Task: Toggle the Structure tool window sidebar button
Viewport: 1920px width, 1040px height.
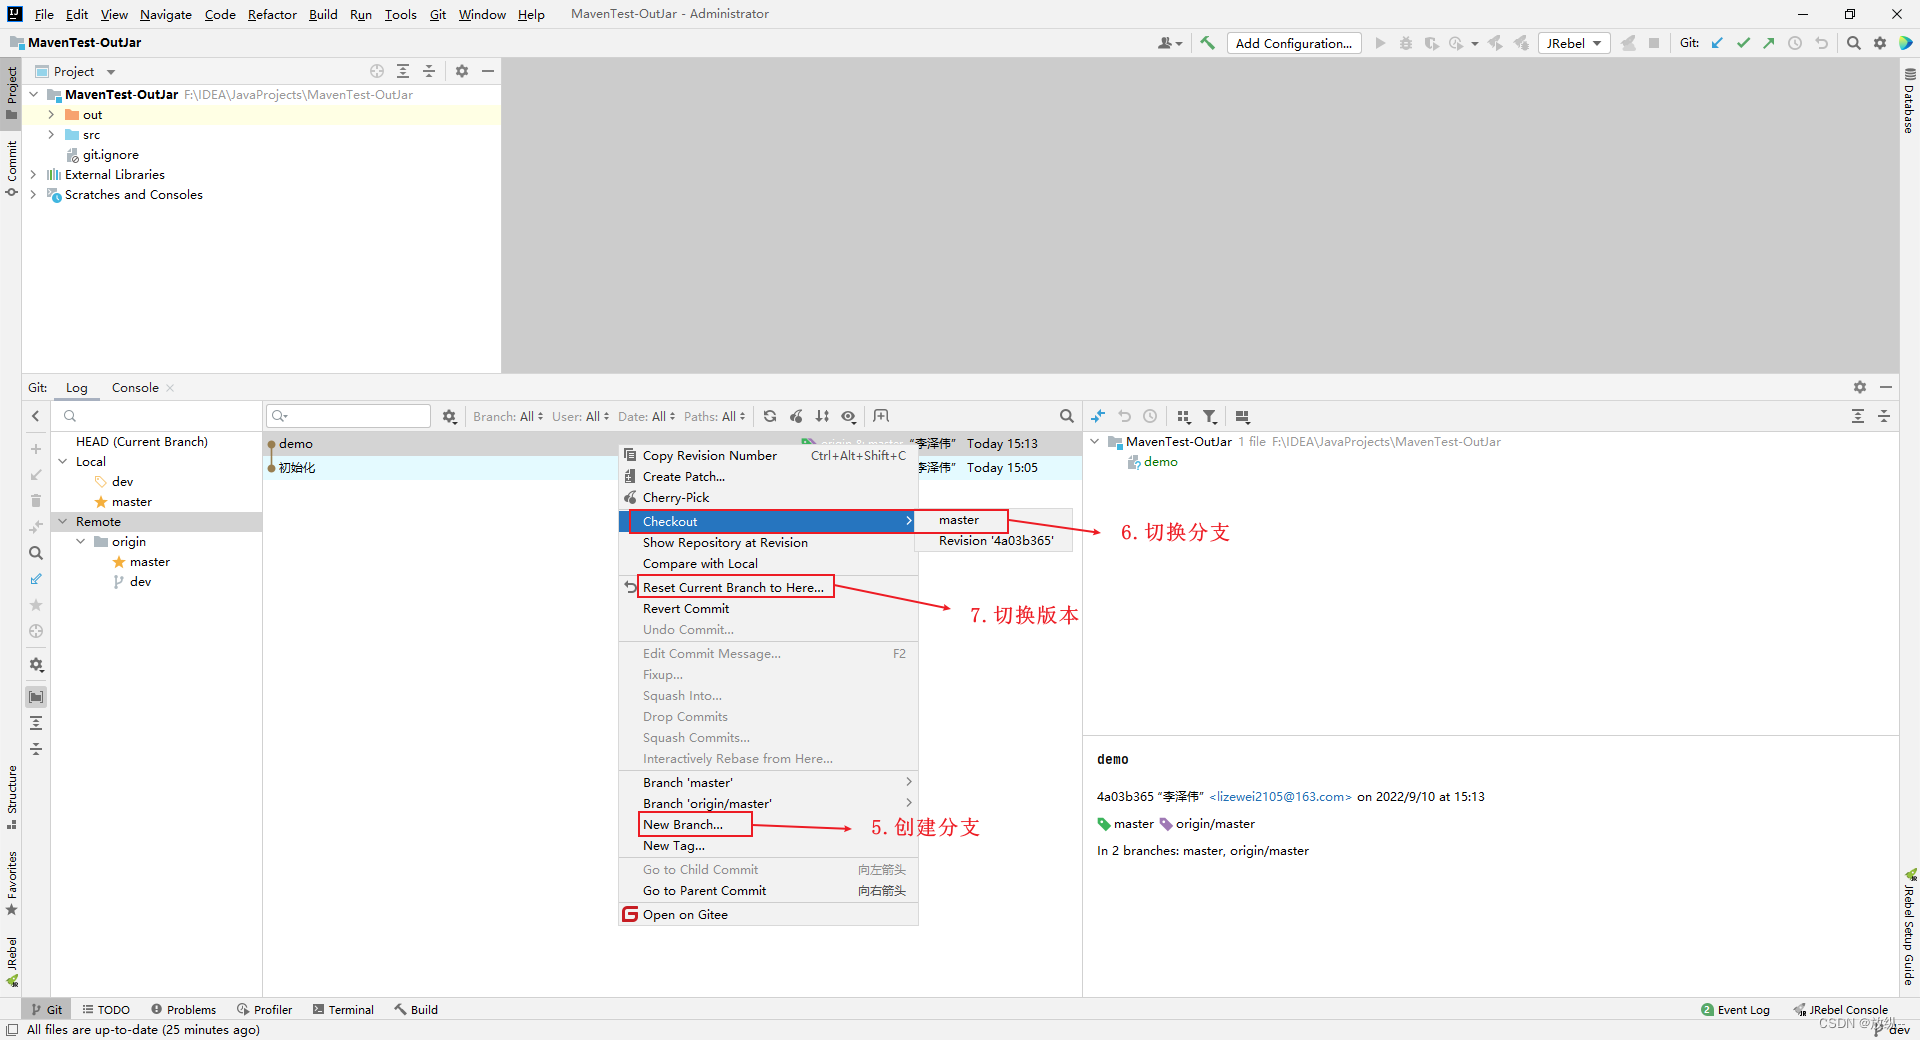Action: (11, 797)
